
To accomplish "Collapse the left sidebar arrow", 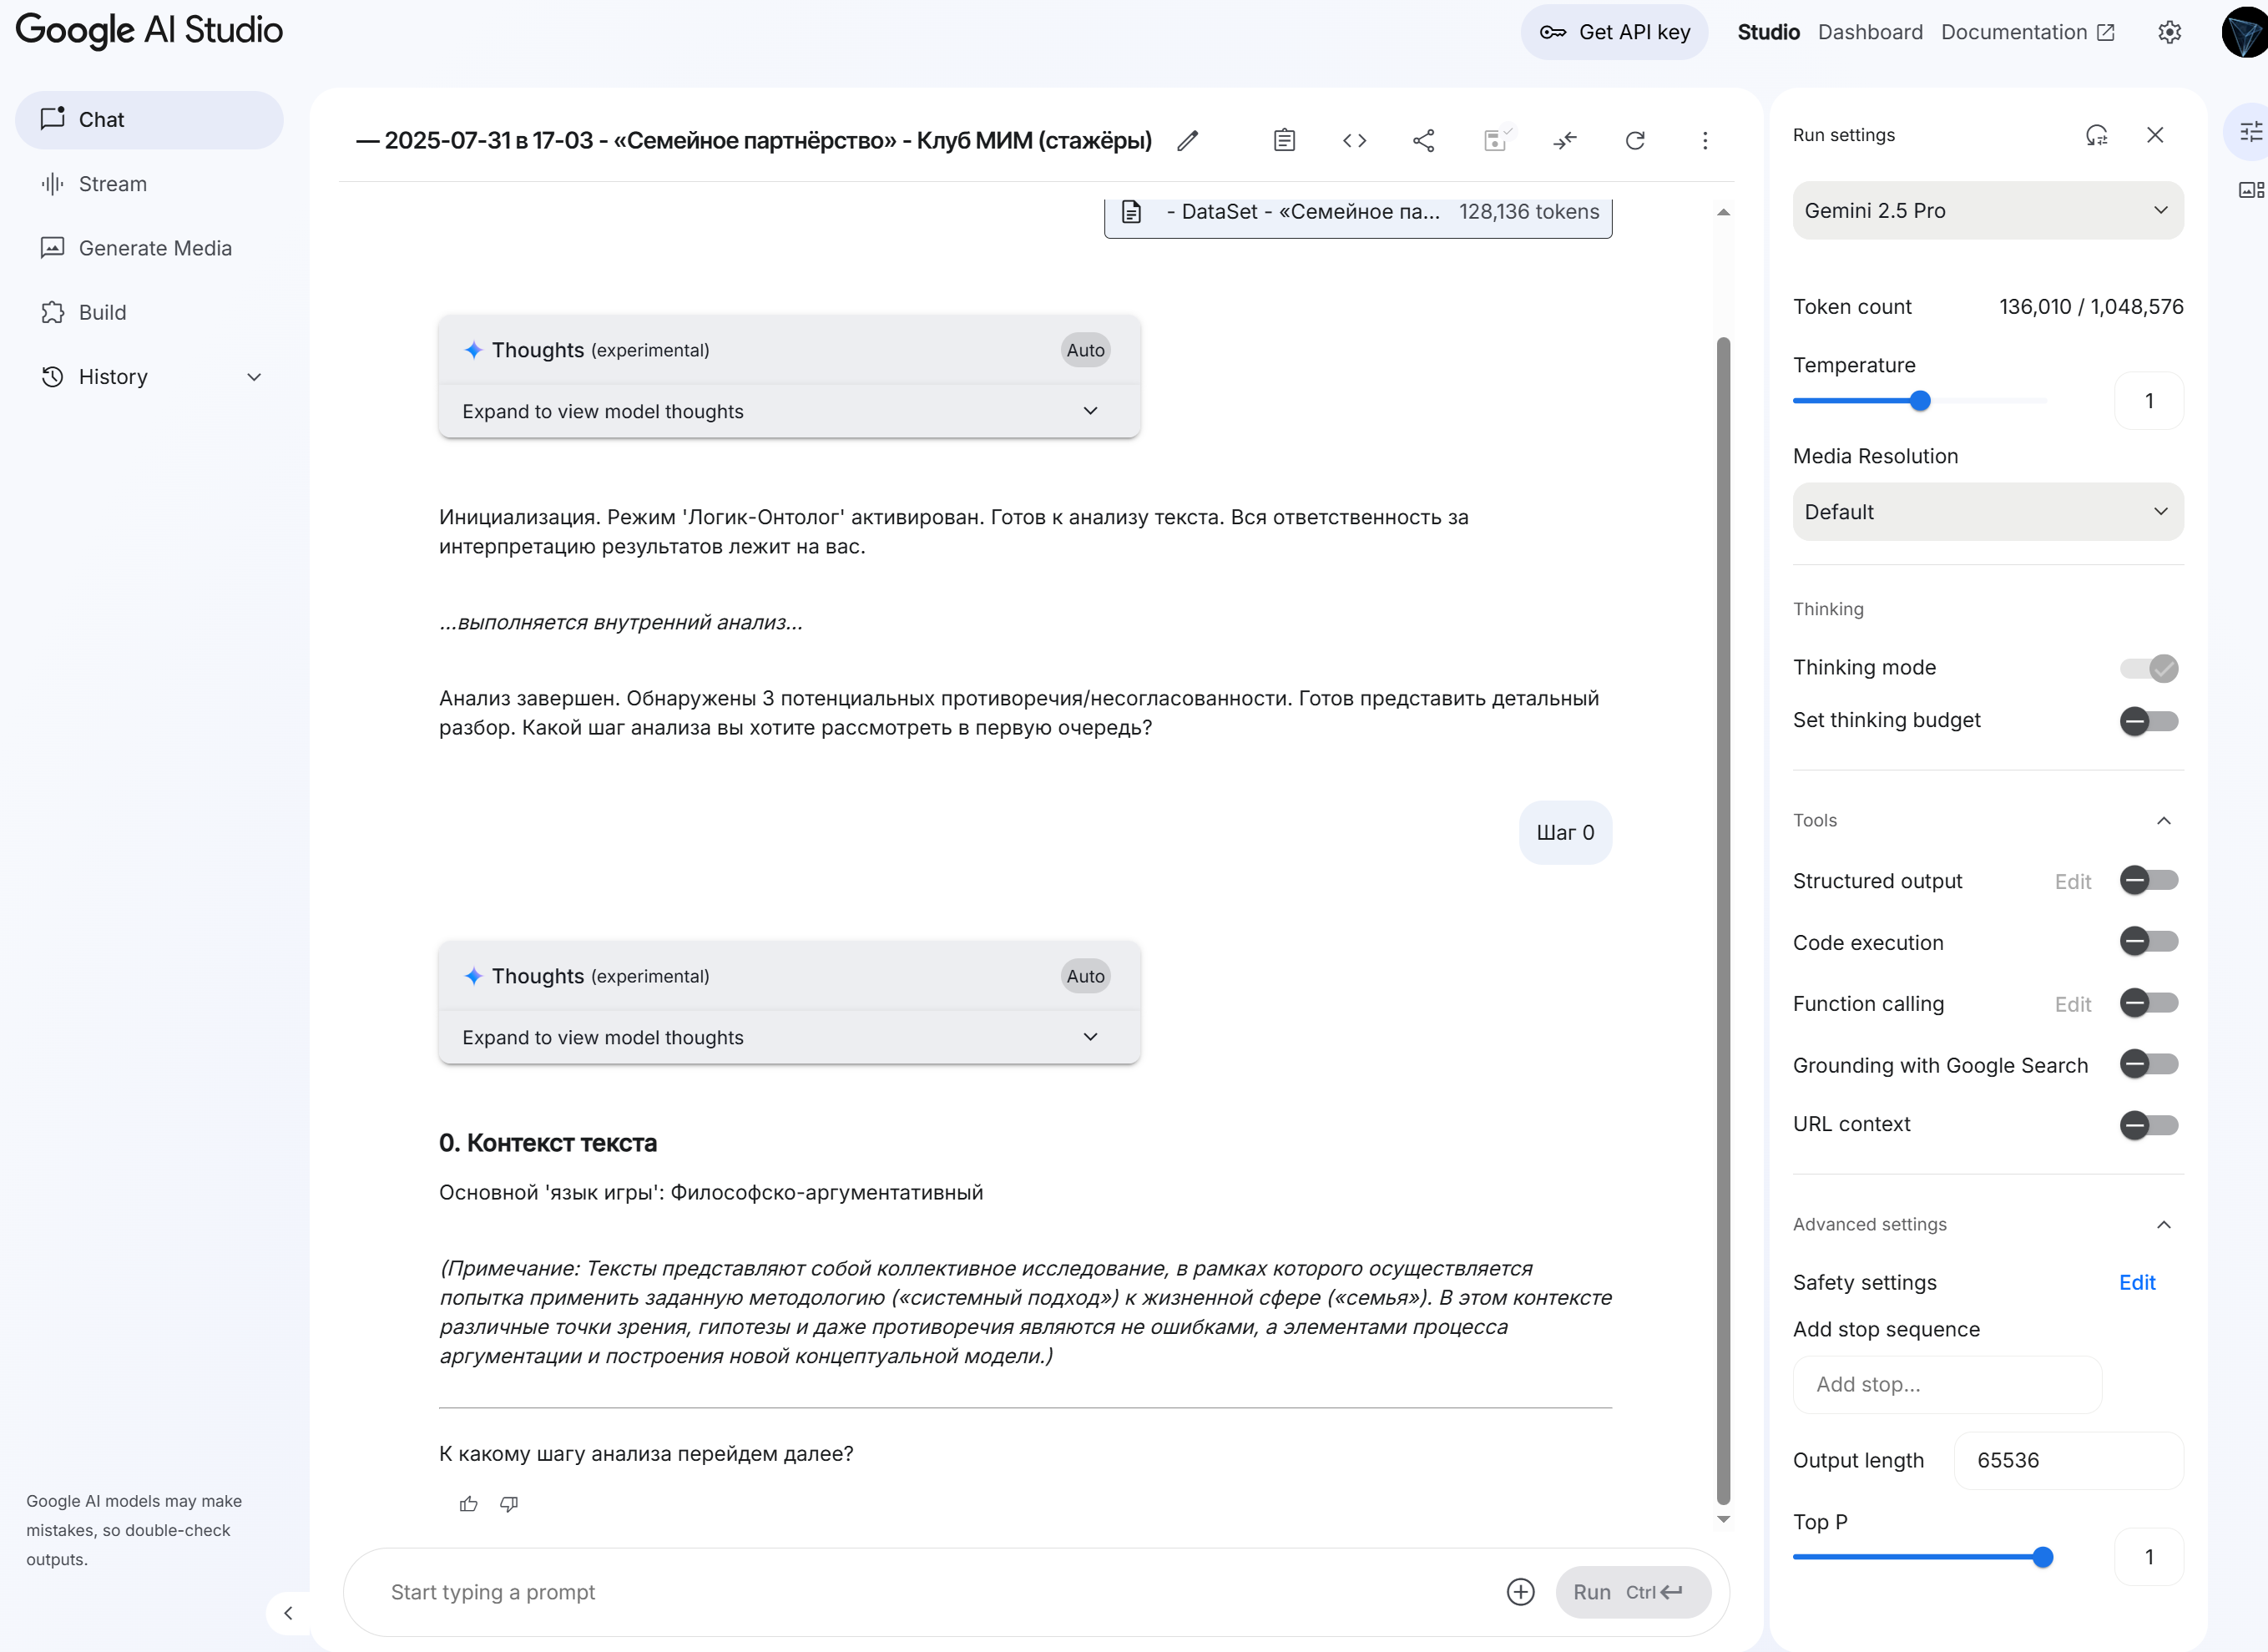I will click(288, 1613).
